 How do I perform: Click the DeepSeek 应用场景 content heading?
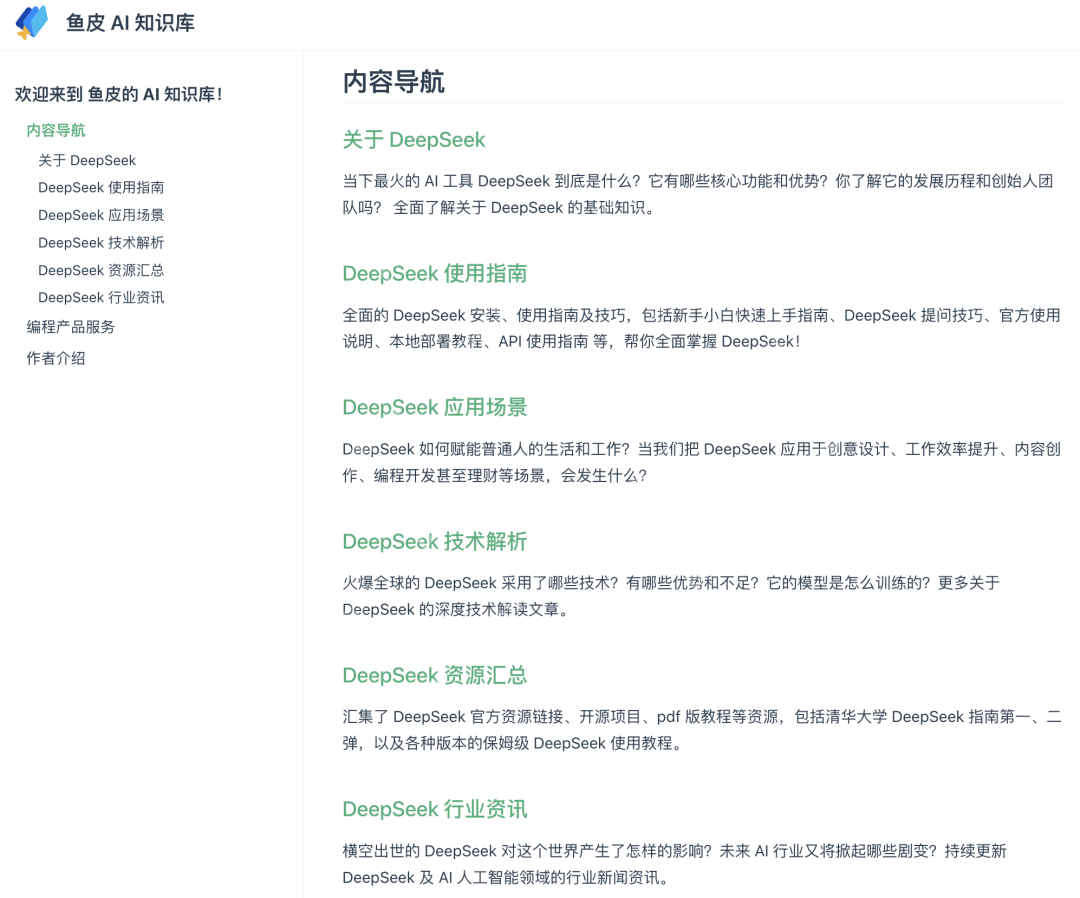[433, 407]
